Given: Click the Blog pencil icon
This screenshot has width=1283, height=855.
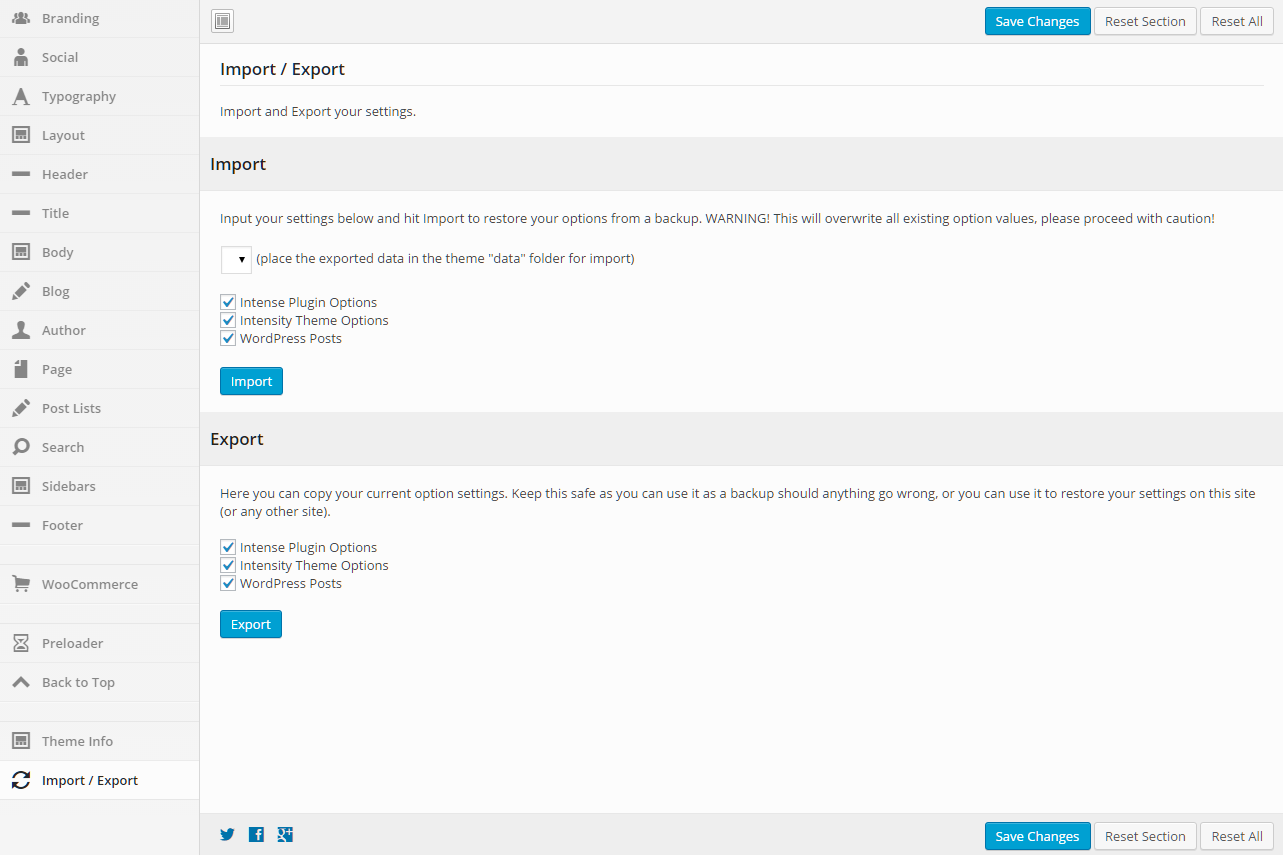Looking at the screenshot, I should coord(21,291).
